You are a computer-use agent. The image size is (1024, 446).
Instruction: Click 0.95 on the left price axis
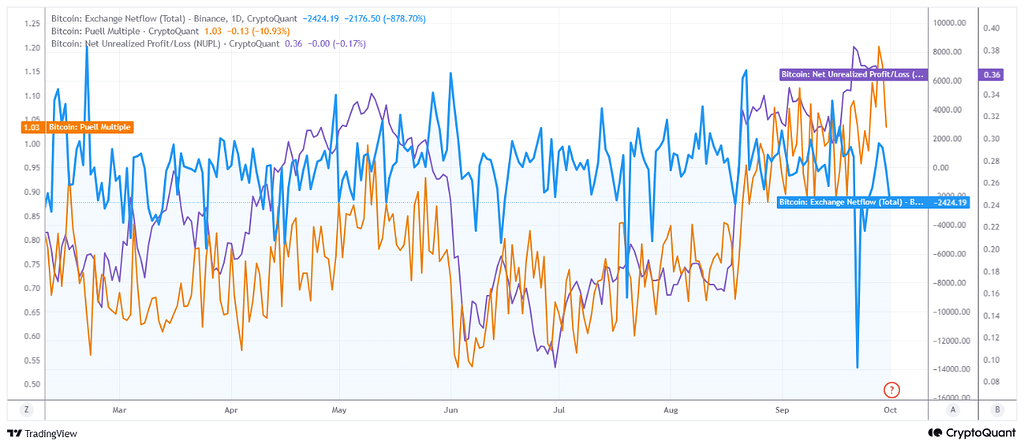(32, 168)
